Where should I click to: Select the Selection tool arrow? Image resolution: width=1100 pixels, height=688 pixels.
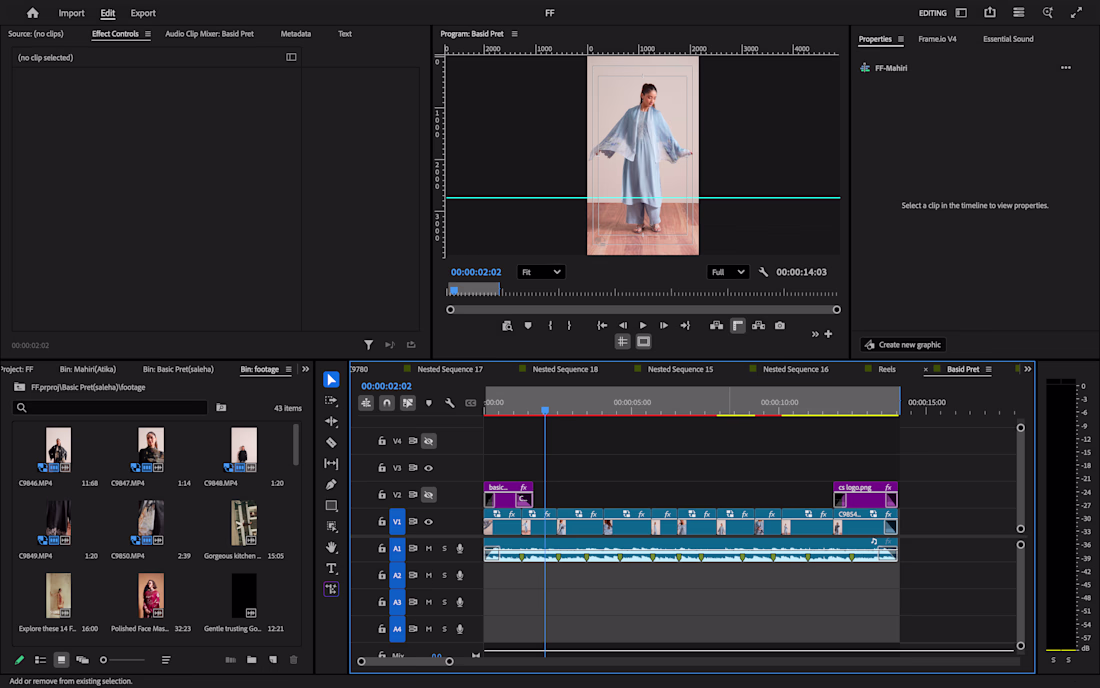[x=331, y=379]
